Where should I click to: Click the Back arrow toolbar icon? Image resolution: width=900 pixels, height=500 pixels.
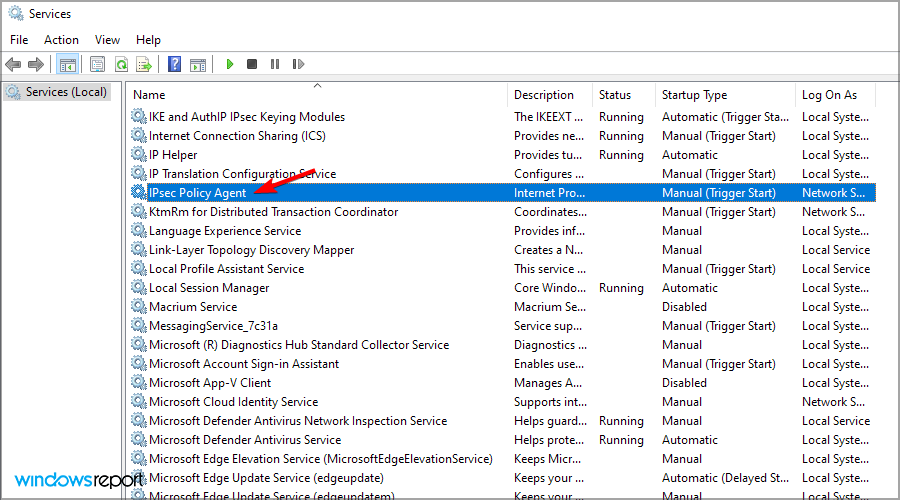(13, 64)
